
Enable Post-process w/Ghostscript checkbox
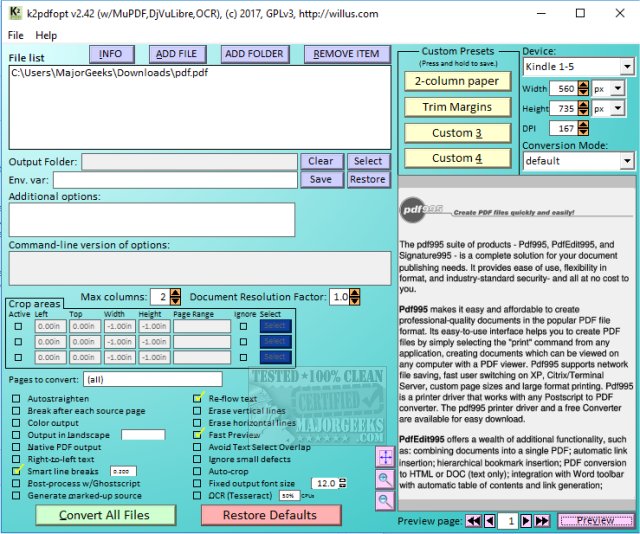(16, 483)
